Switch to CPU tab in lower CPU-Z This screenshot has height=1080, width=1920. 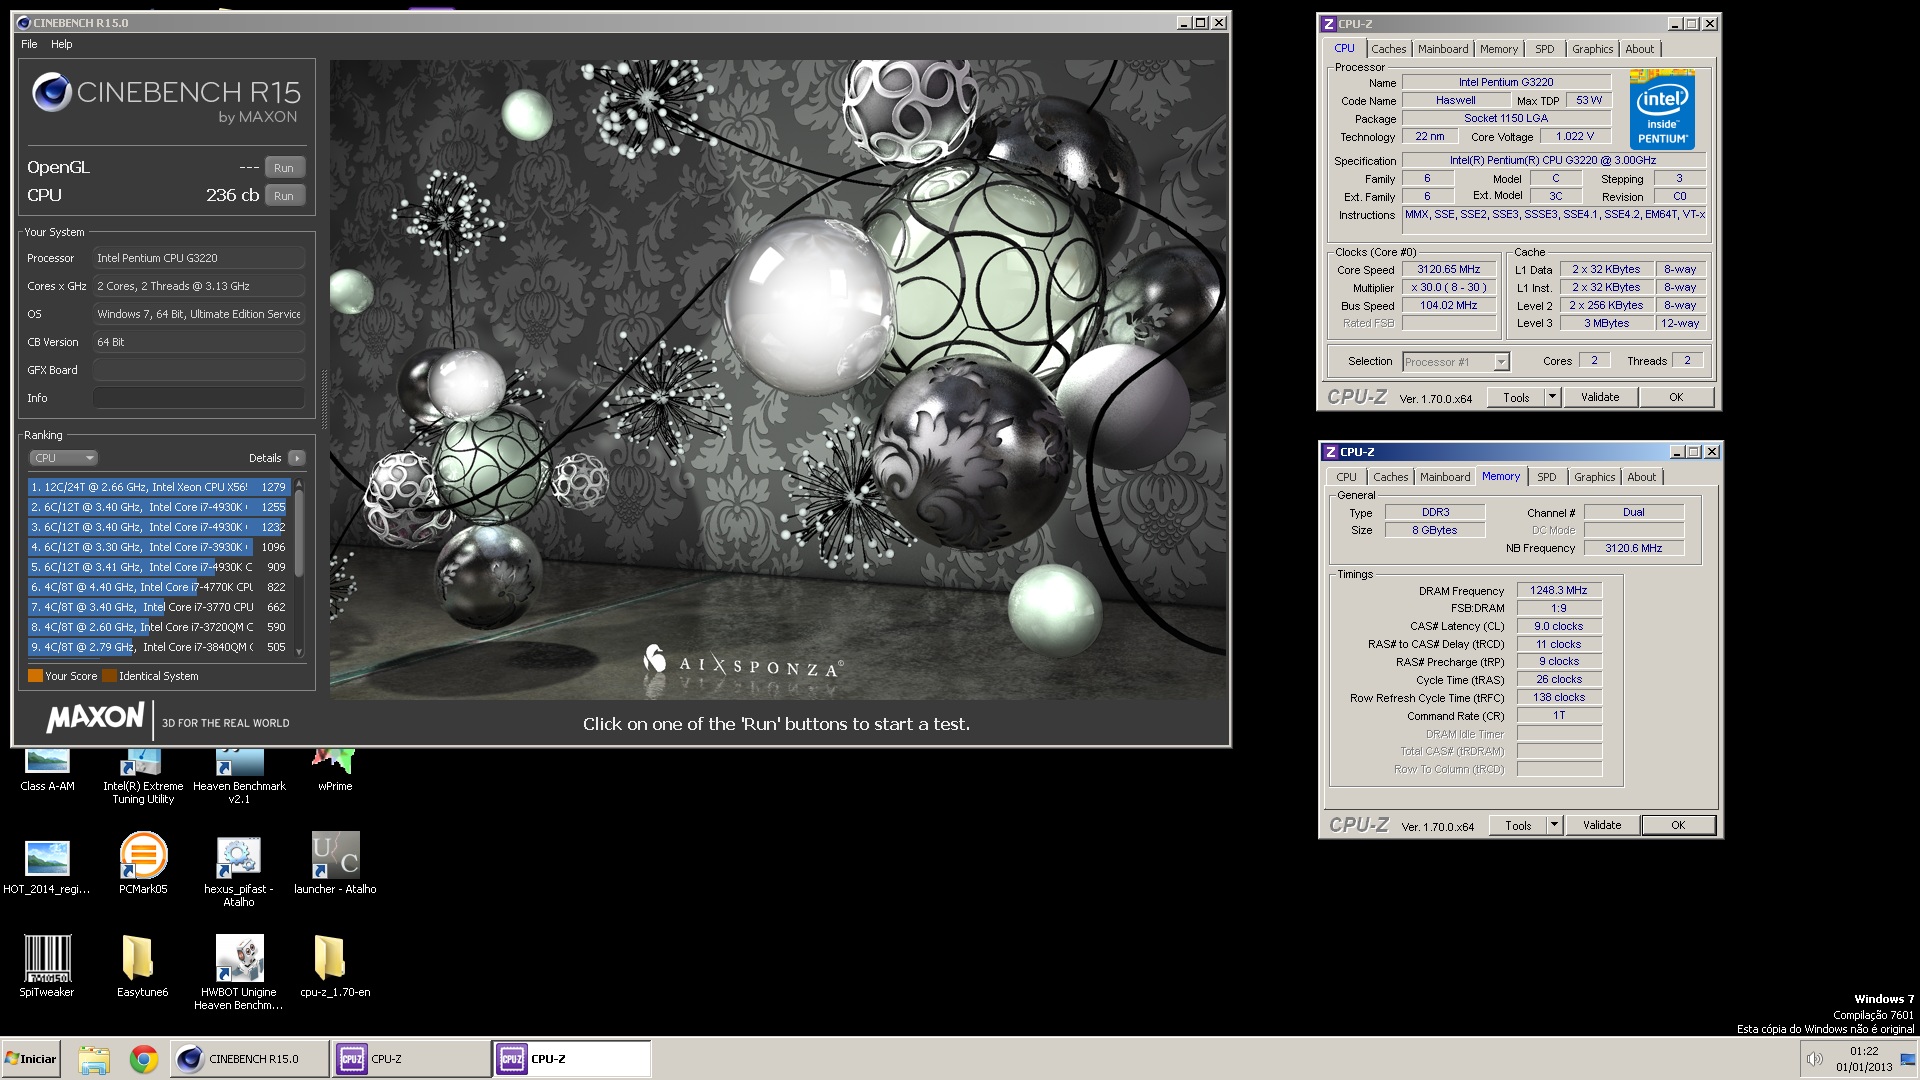click(x=1347, y=477)
